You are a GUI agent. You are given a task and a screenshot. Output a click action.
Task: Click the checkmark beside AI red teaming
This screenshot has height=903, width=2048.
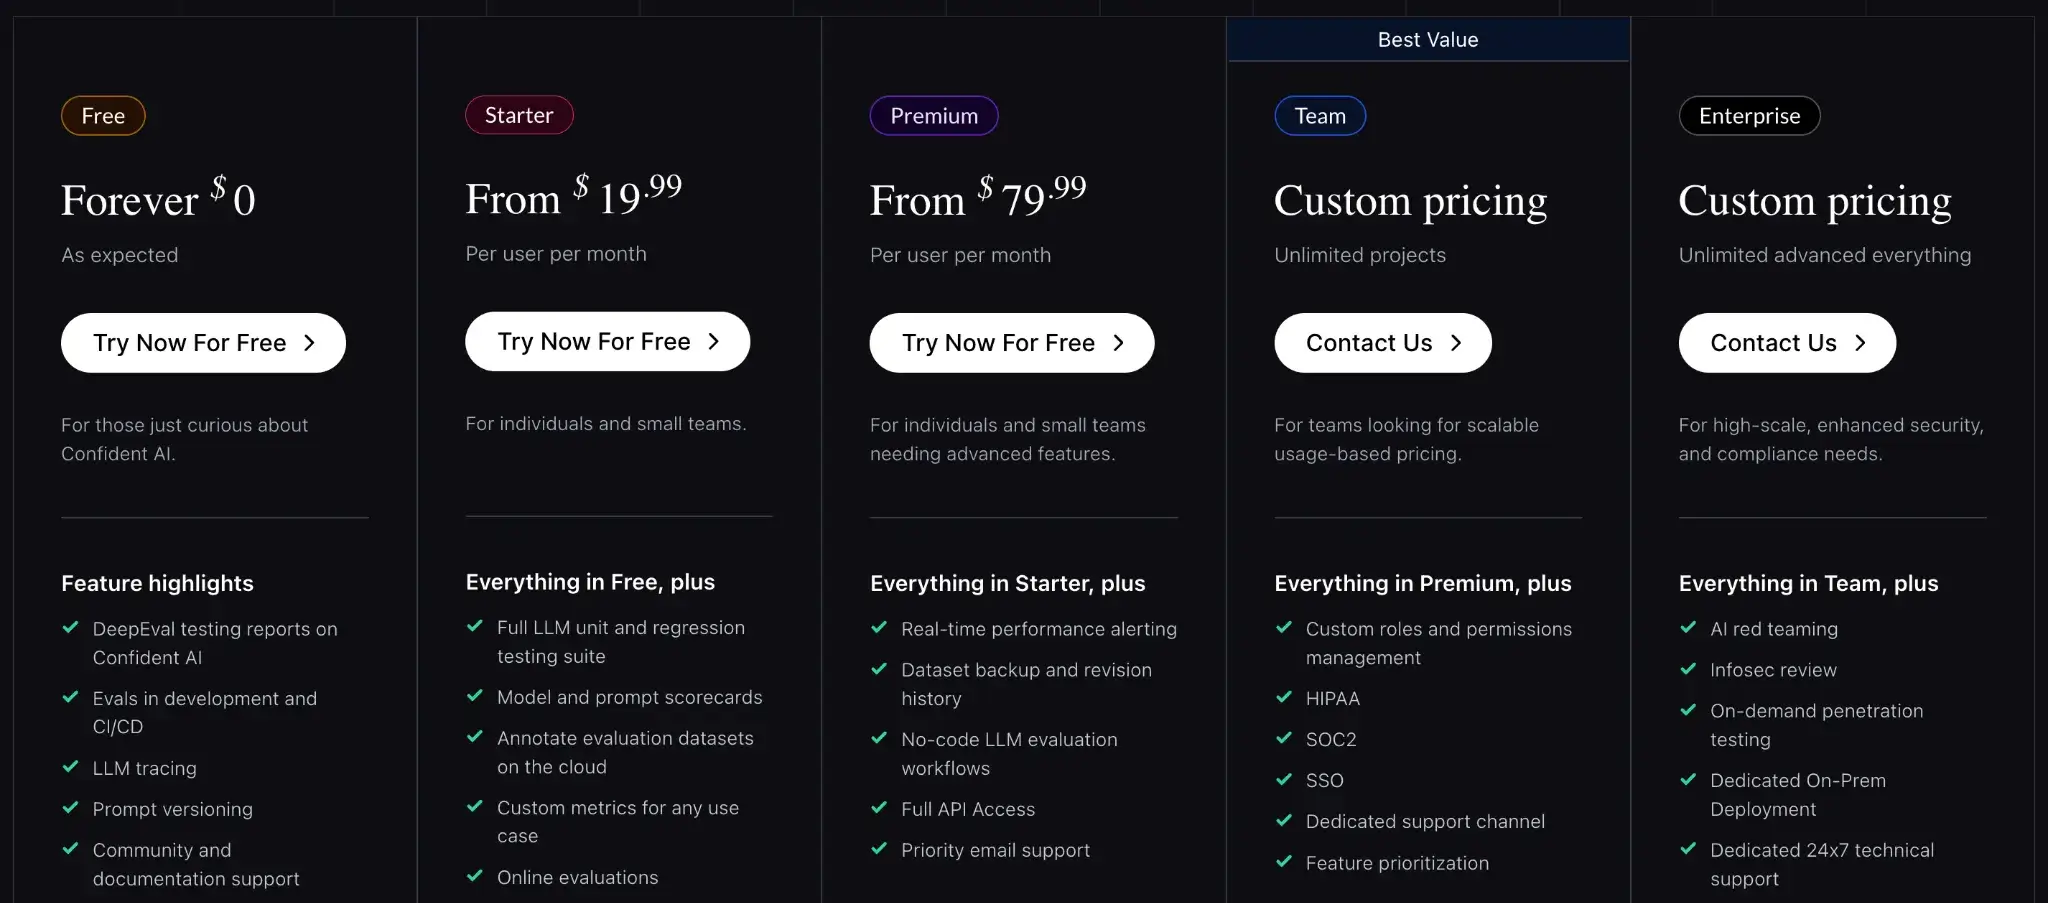[x=1688, y=627]
